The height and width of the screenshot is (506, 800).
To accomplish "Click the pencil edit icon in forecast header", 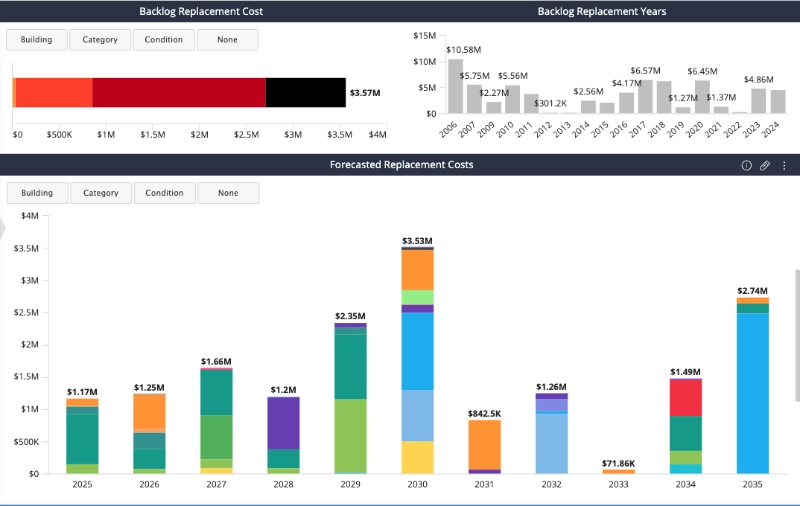I will pyautogui.click(x=765, y=165).
